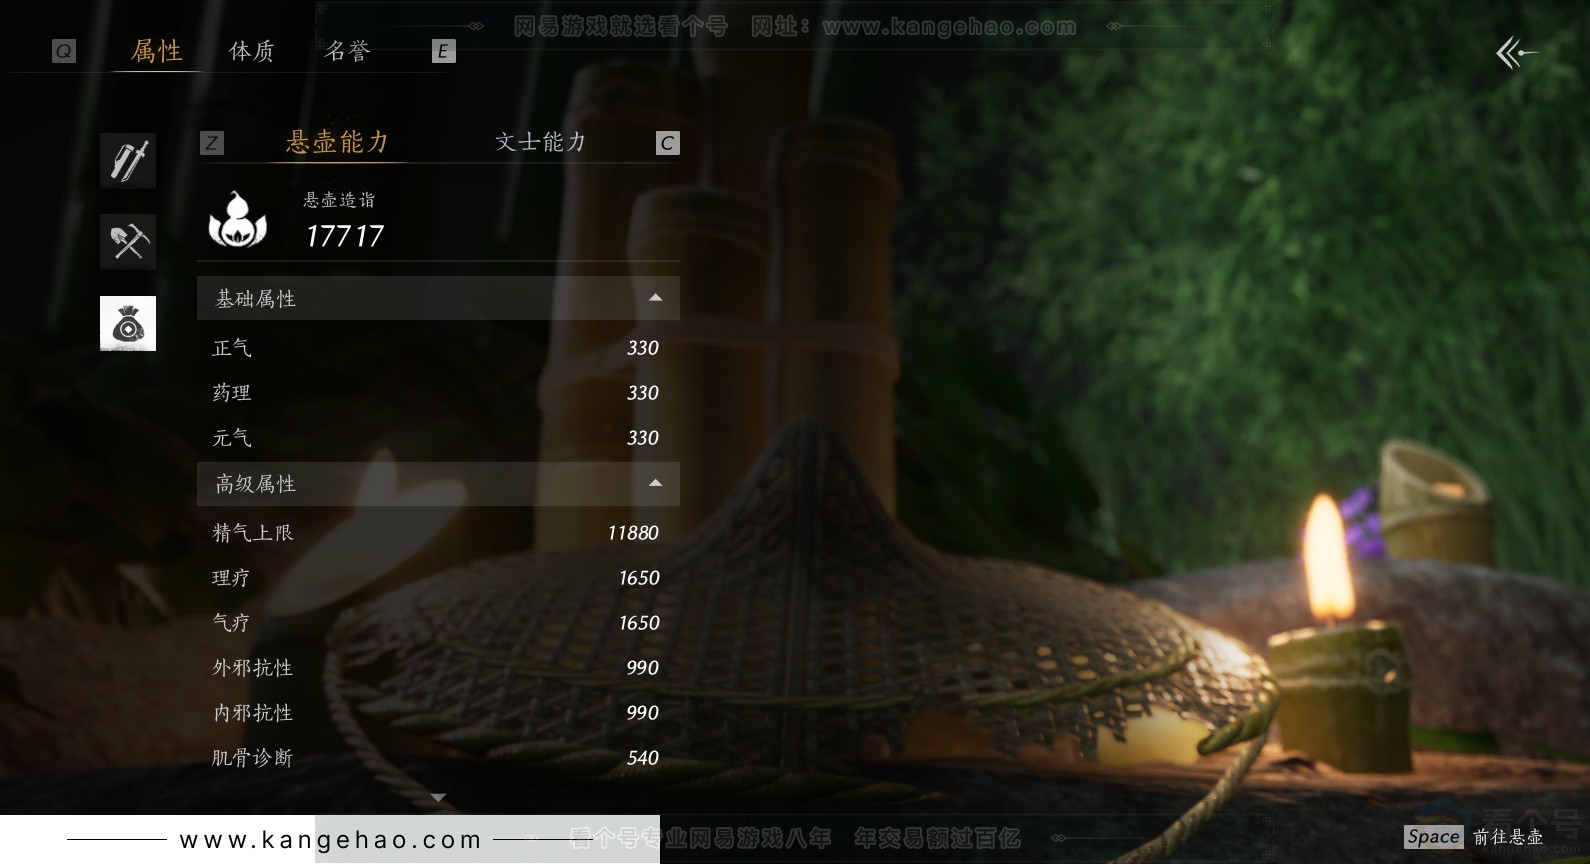Click the 内邪抗性 attribute label

tap(253, 713)
